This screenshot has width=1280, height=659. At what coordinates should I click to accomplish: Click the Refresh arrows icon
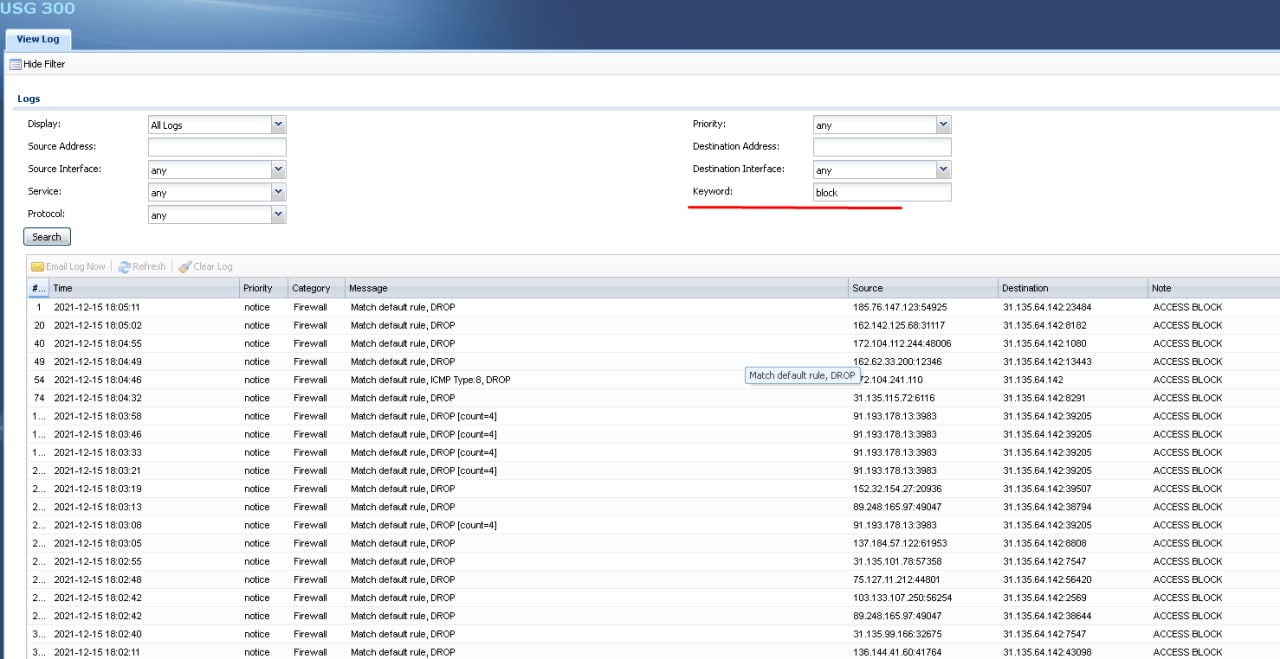[125, 267]
